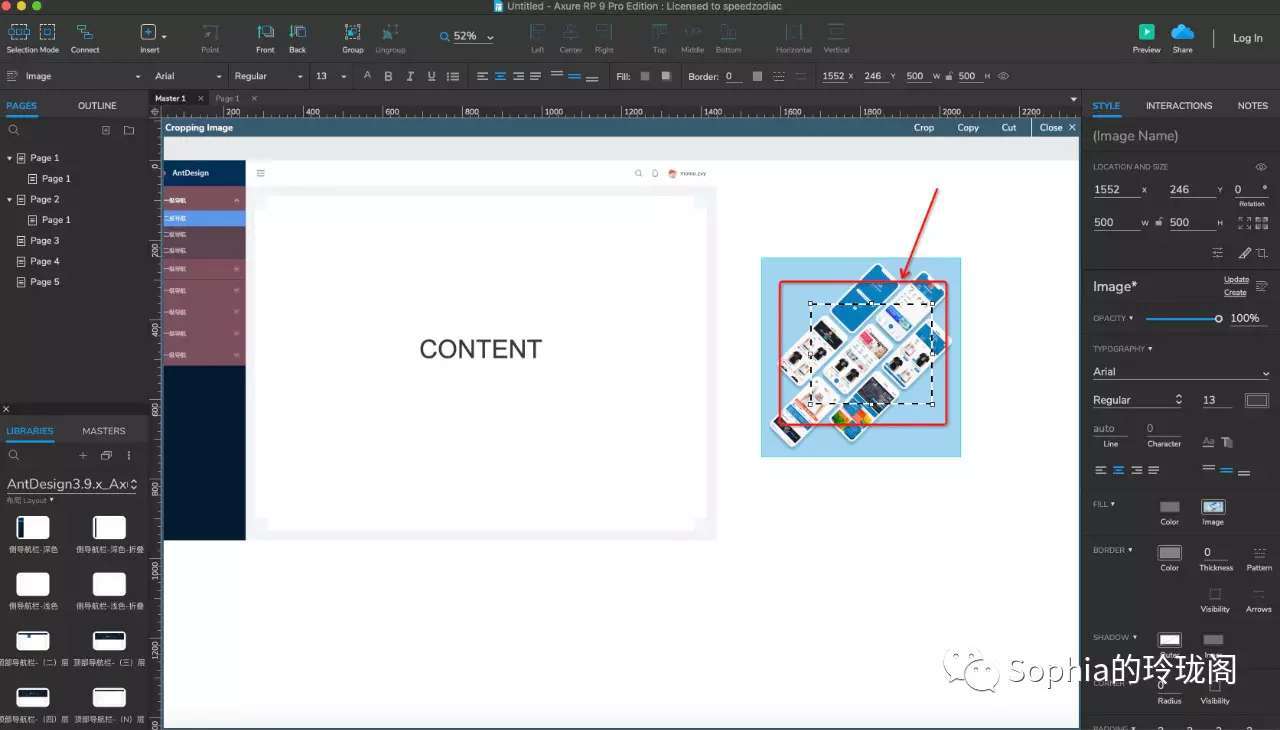Click the hamburger menu in canvas header
1280x730 pixels.
click(261, 173)
